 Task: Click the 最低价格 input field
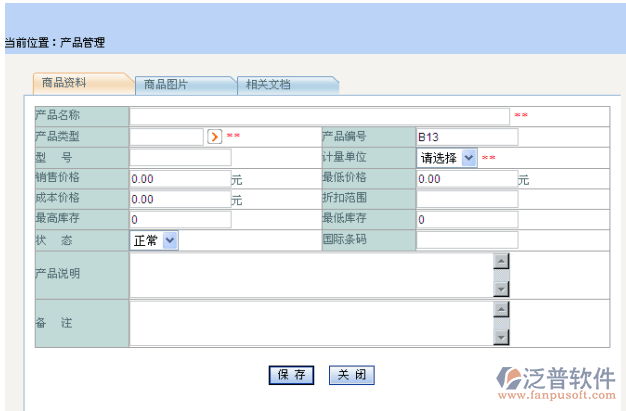(466, 179)
